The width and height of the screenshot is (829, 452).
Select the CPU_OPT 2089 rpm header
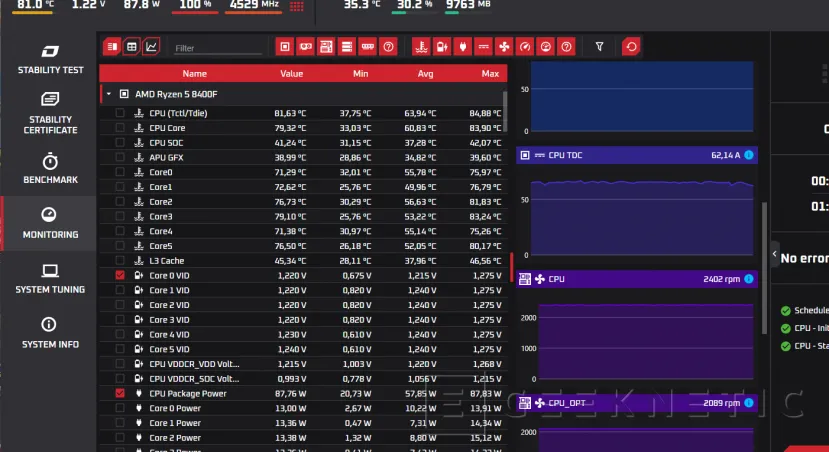[x=637, y=403]
